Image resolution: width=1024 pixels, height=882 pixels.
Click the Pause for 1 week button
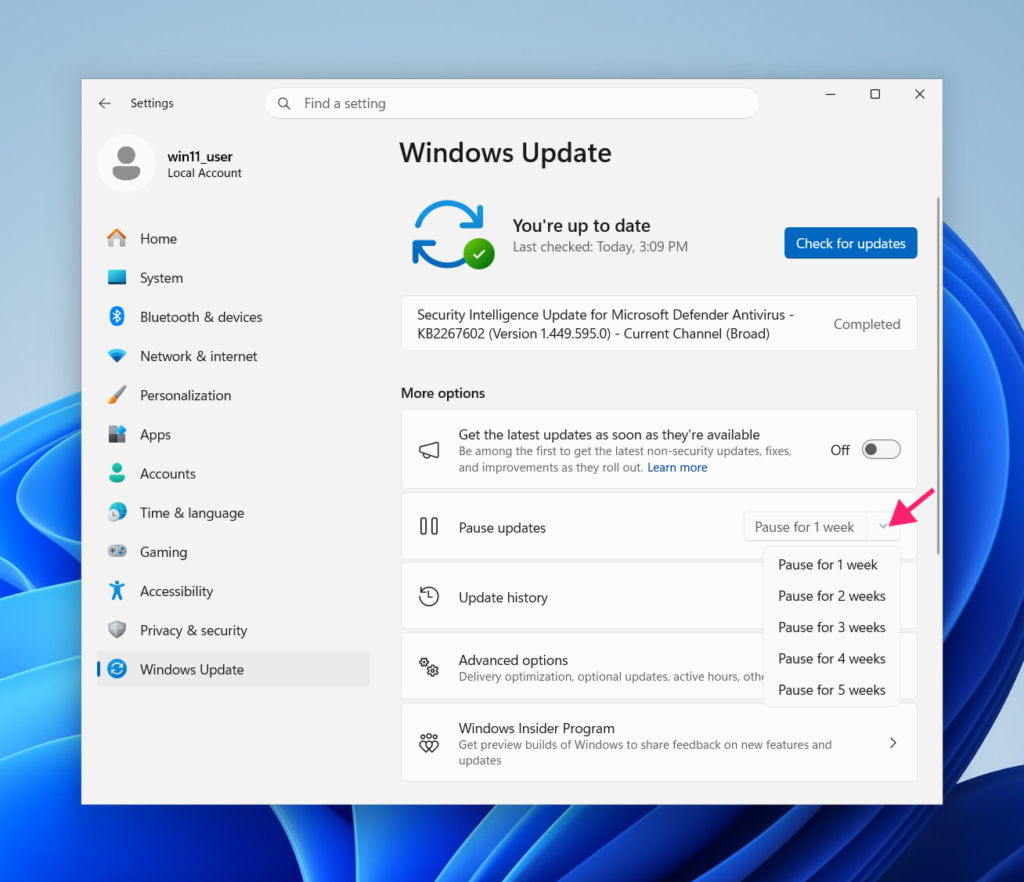[805, 526]
